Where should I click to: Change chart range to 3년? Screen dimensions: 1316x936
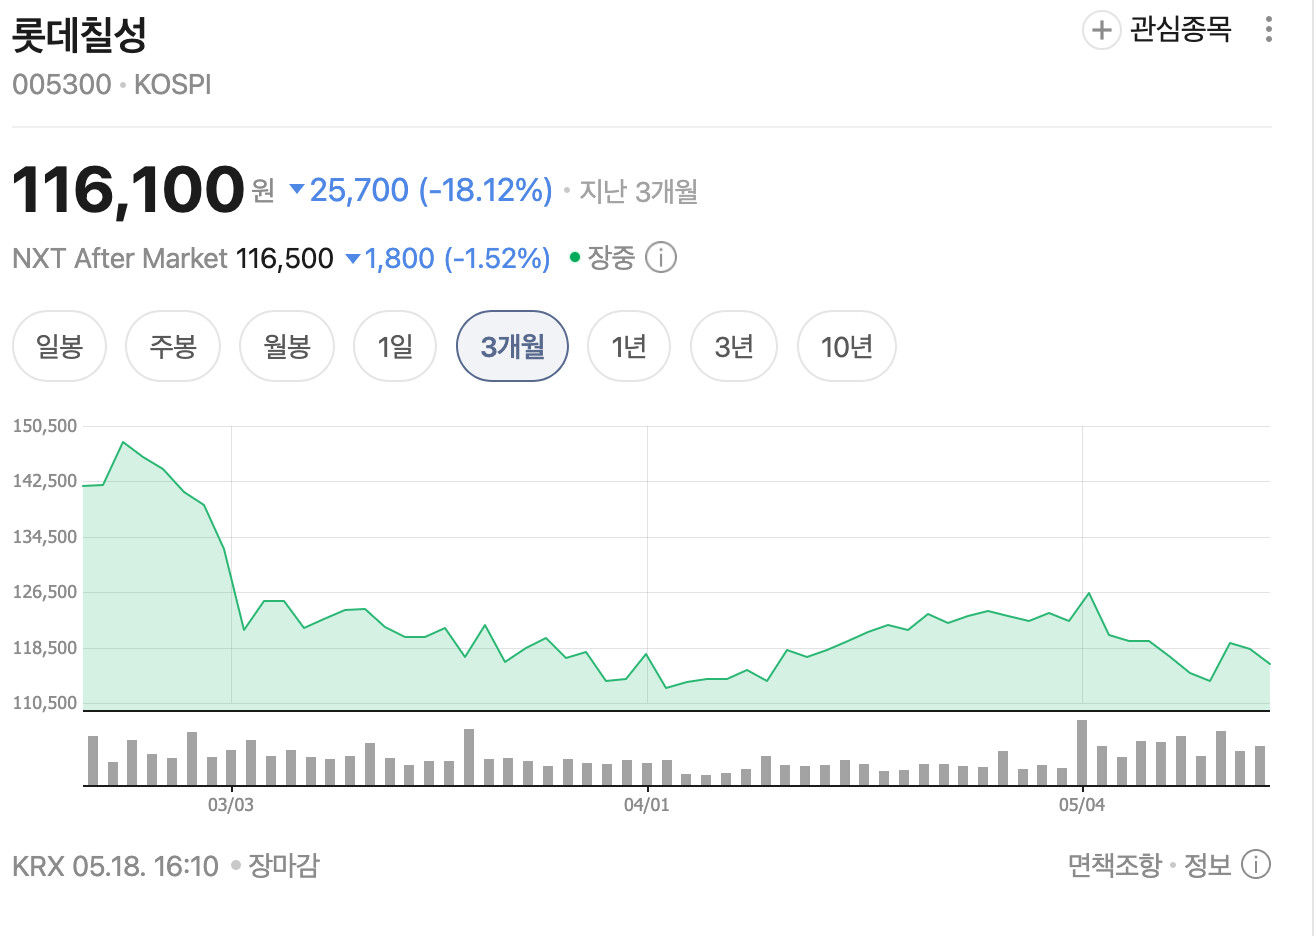pos(734,346)
